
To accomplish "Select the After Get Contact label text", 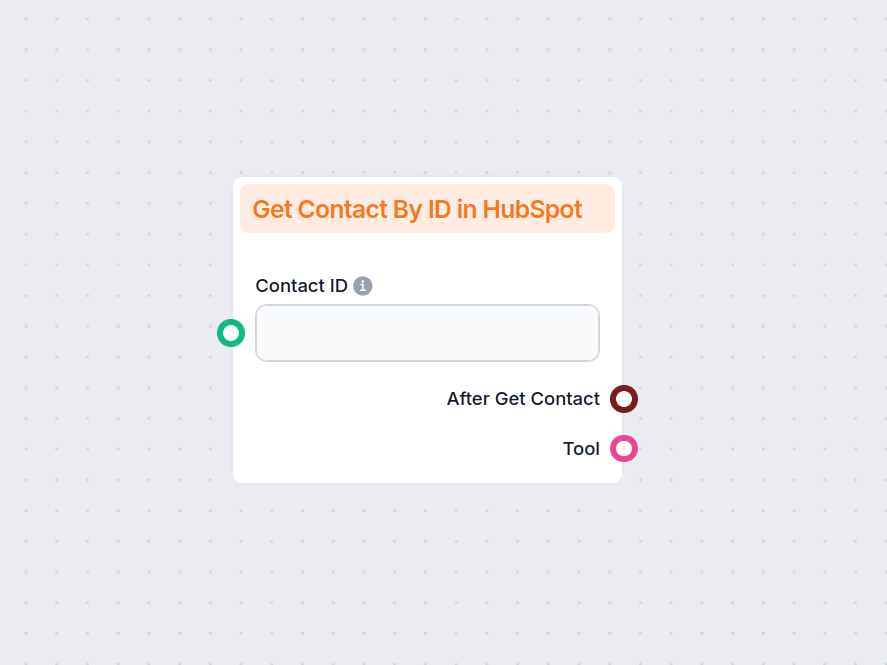I will tap(523, 398).
